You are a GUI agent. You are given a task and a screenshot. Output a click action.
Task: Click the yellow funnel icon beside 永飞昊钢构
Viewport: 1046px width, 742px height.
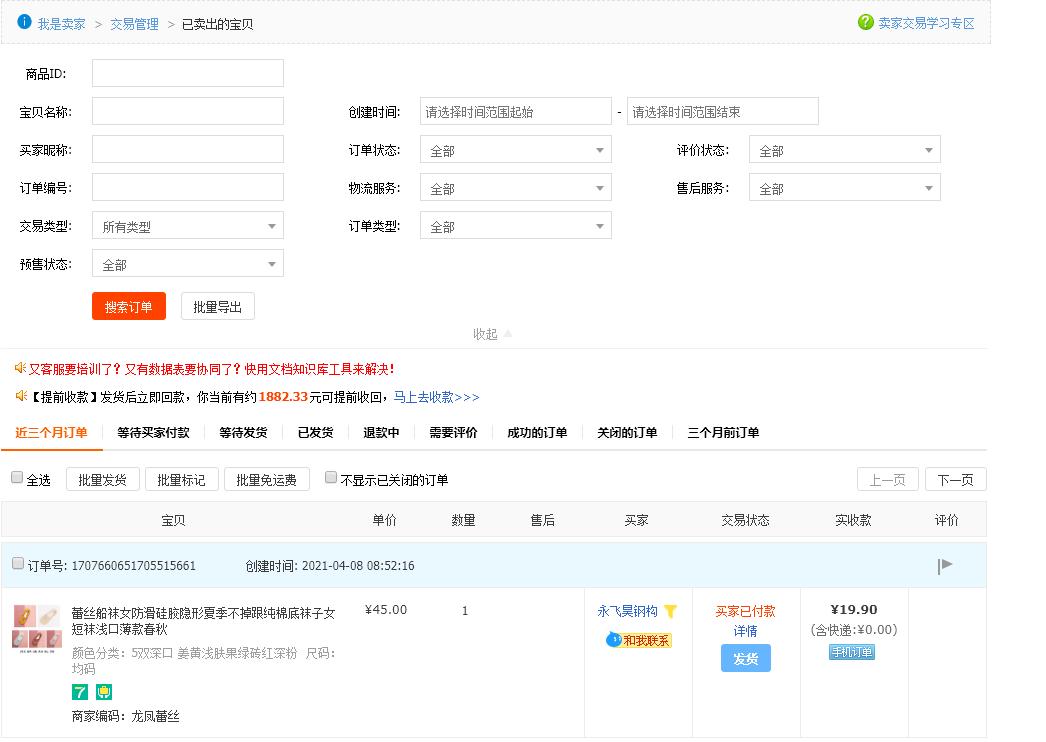click(671, 611)
